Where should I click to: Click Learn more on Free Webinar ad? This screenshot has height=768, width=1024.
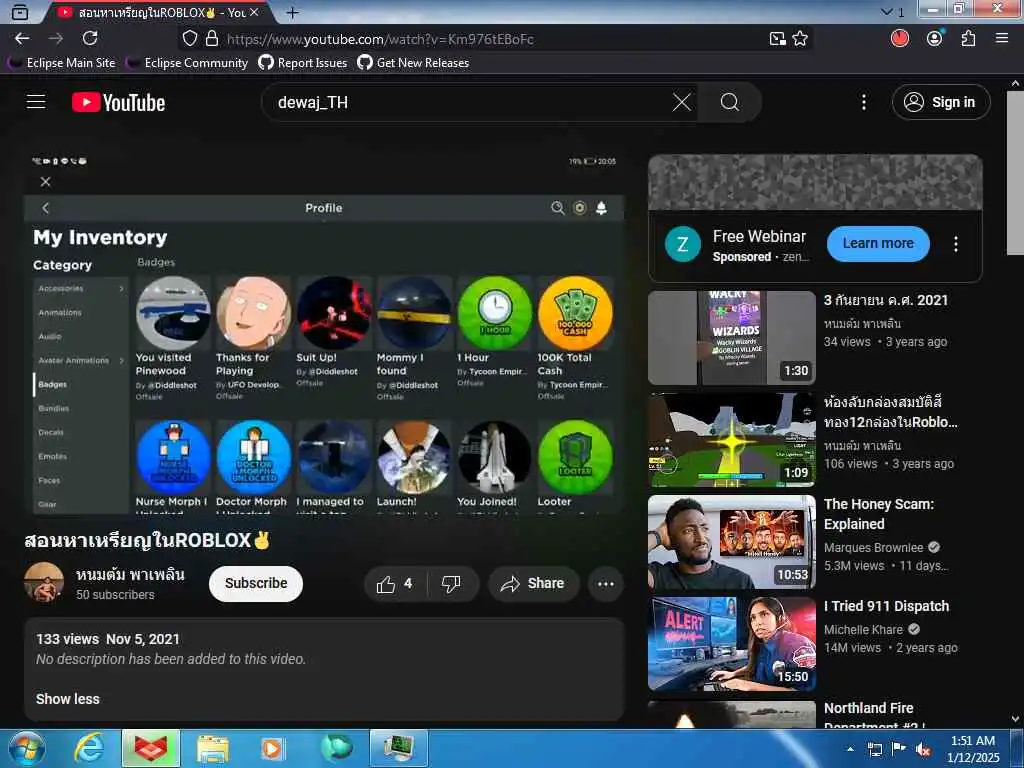[x=878, y=243]
